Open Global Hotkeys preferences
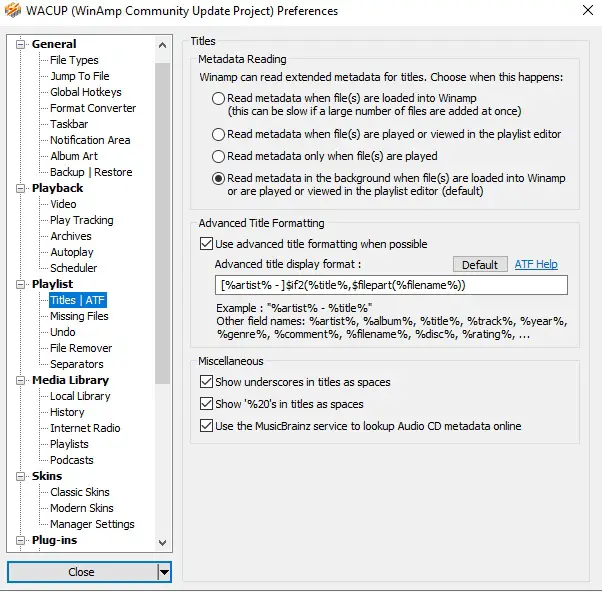Viewport: 602px width, 592px height. click(x=86, y=92)
